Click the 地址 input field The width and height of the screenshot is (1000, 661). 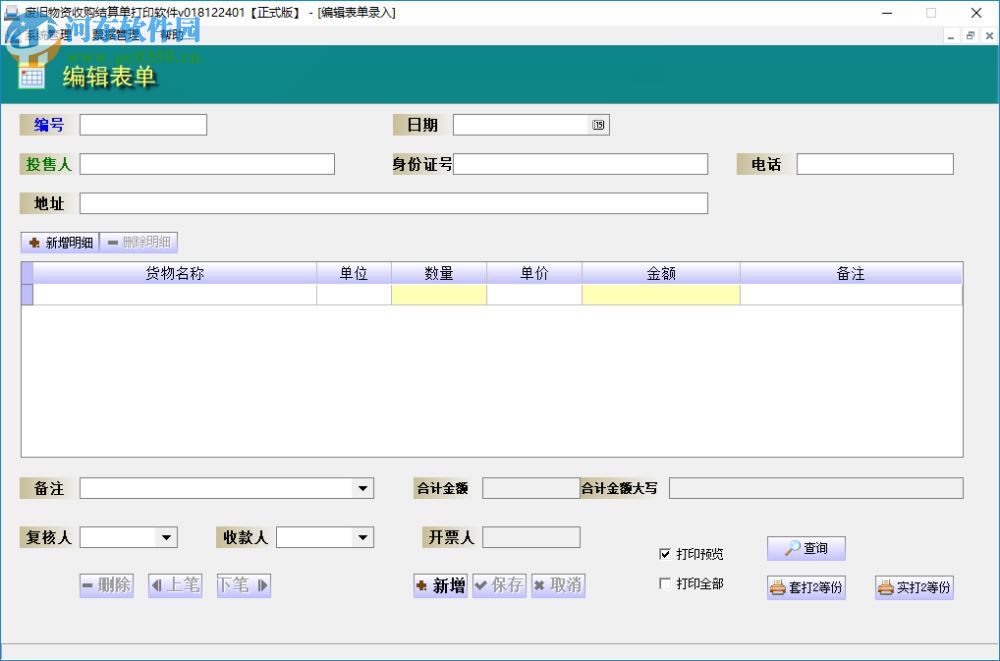393,204
